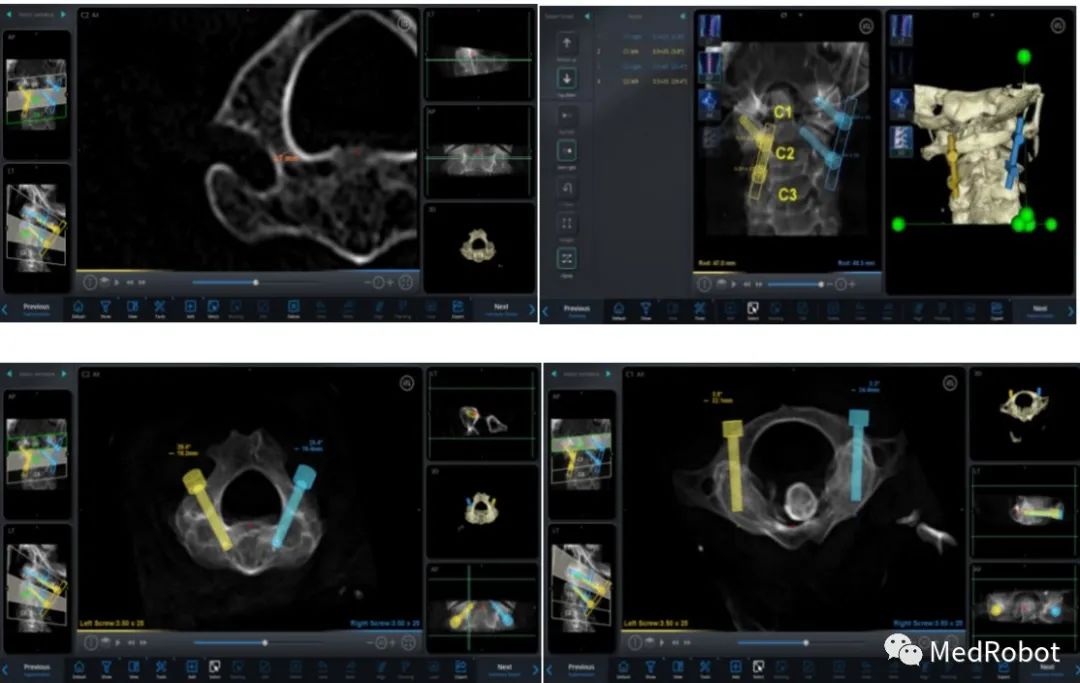Click the Previous button in bottom-left panel

[36, 667]
